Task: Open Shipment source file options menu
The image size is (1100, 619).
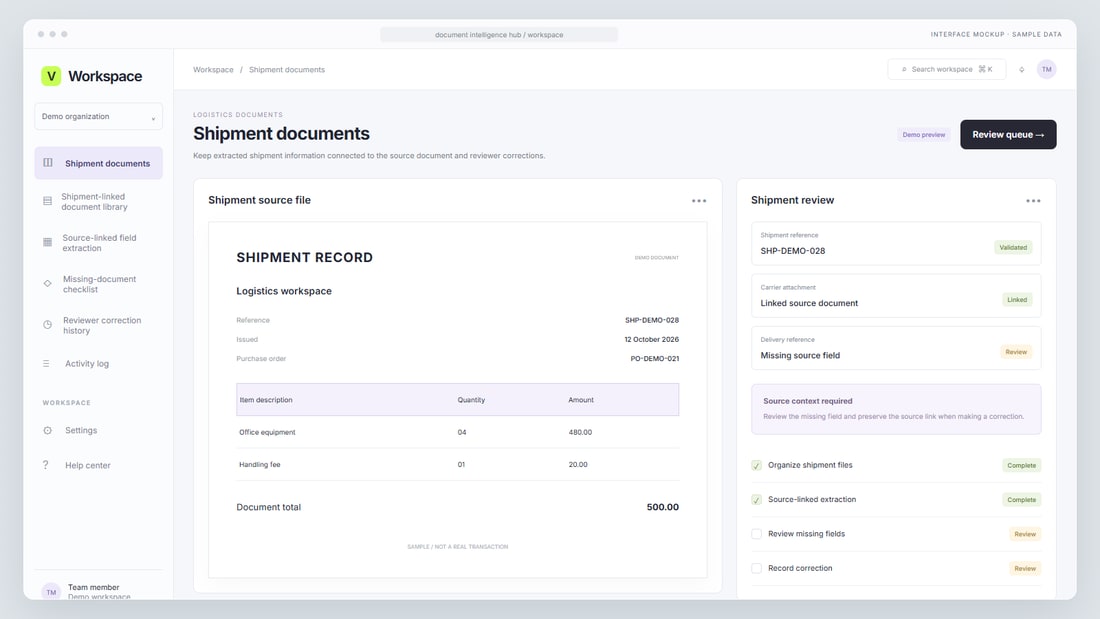Action: [699, 201]
